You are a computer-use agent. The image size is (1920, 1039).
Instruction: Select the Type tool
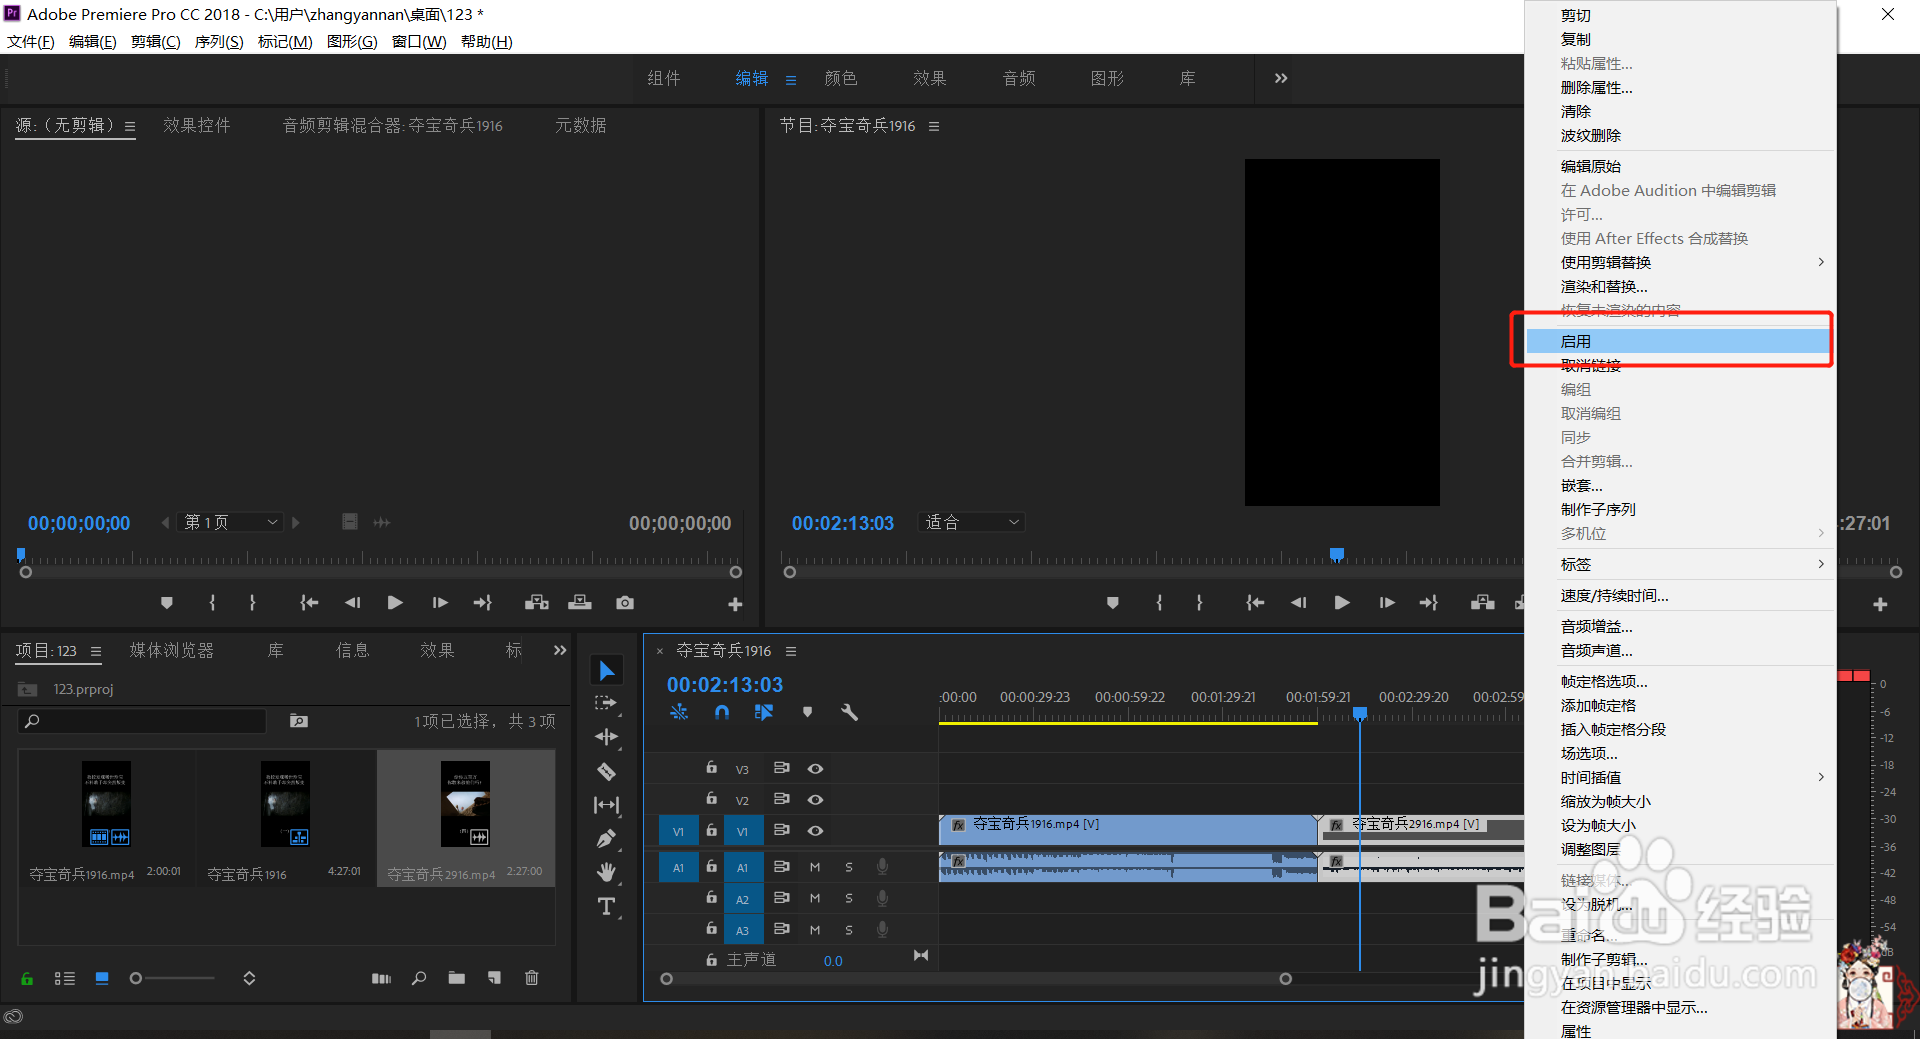(606, 907)
